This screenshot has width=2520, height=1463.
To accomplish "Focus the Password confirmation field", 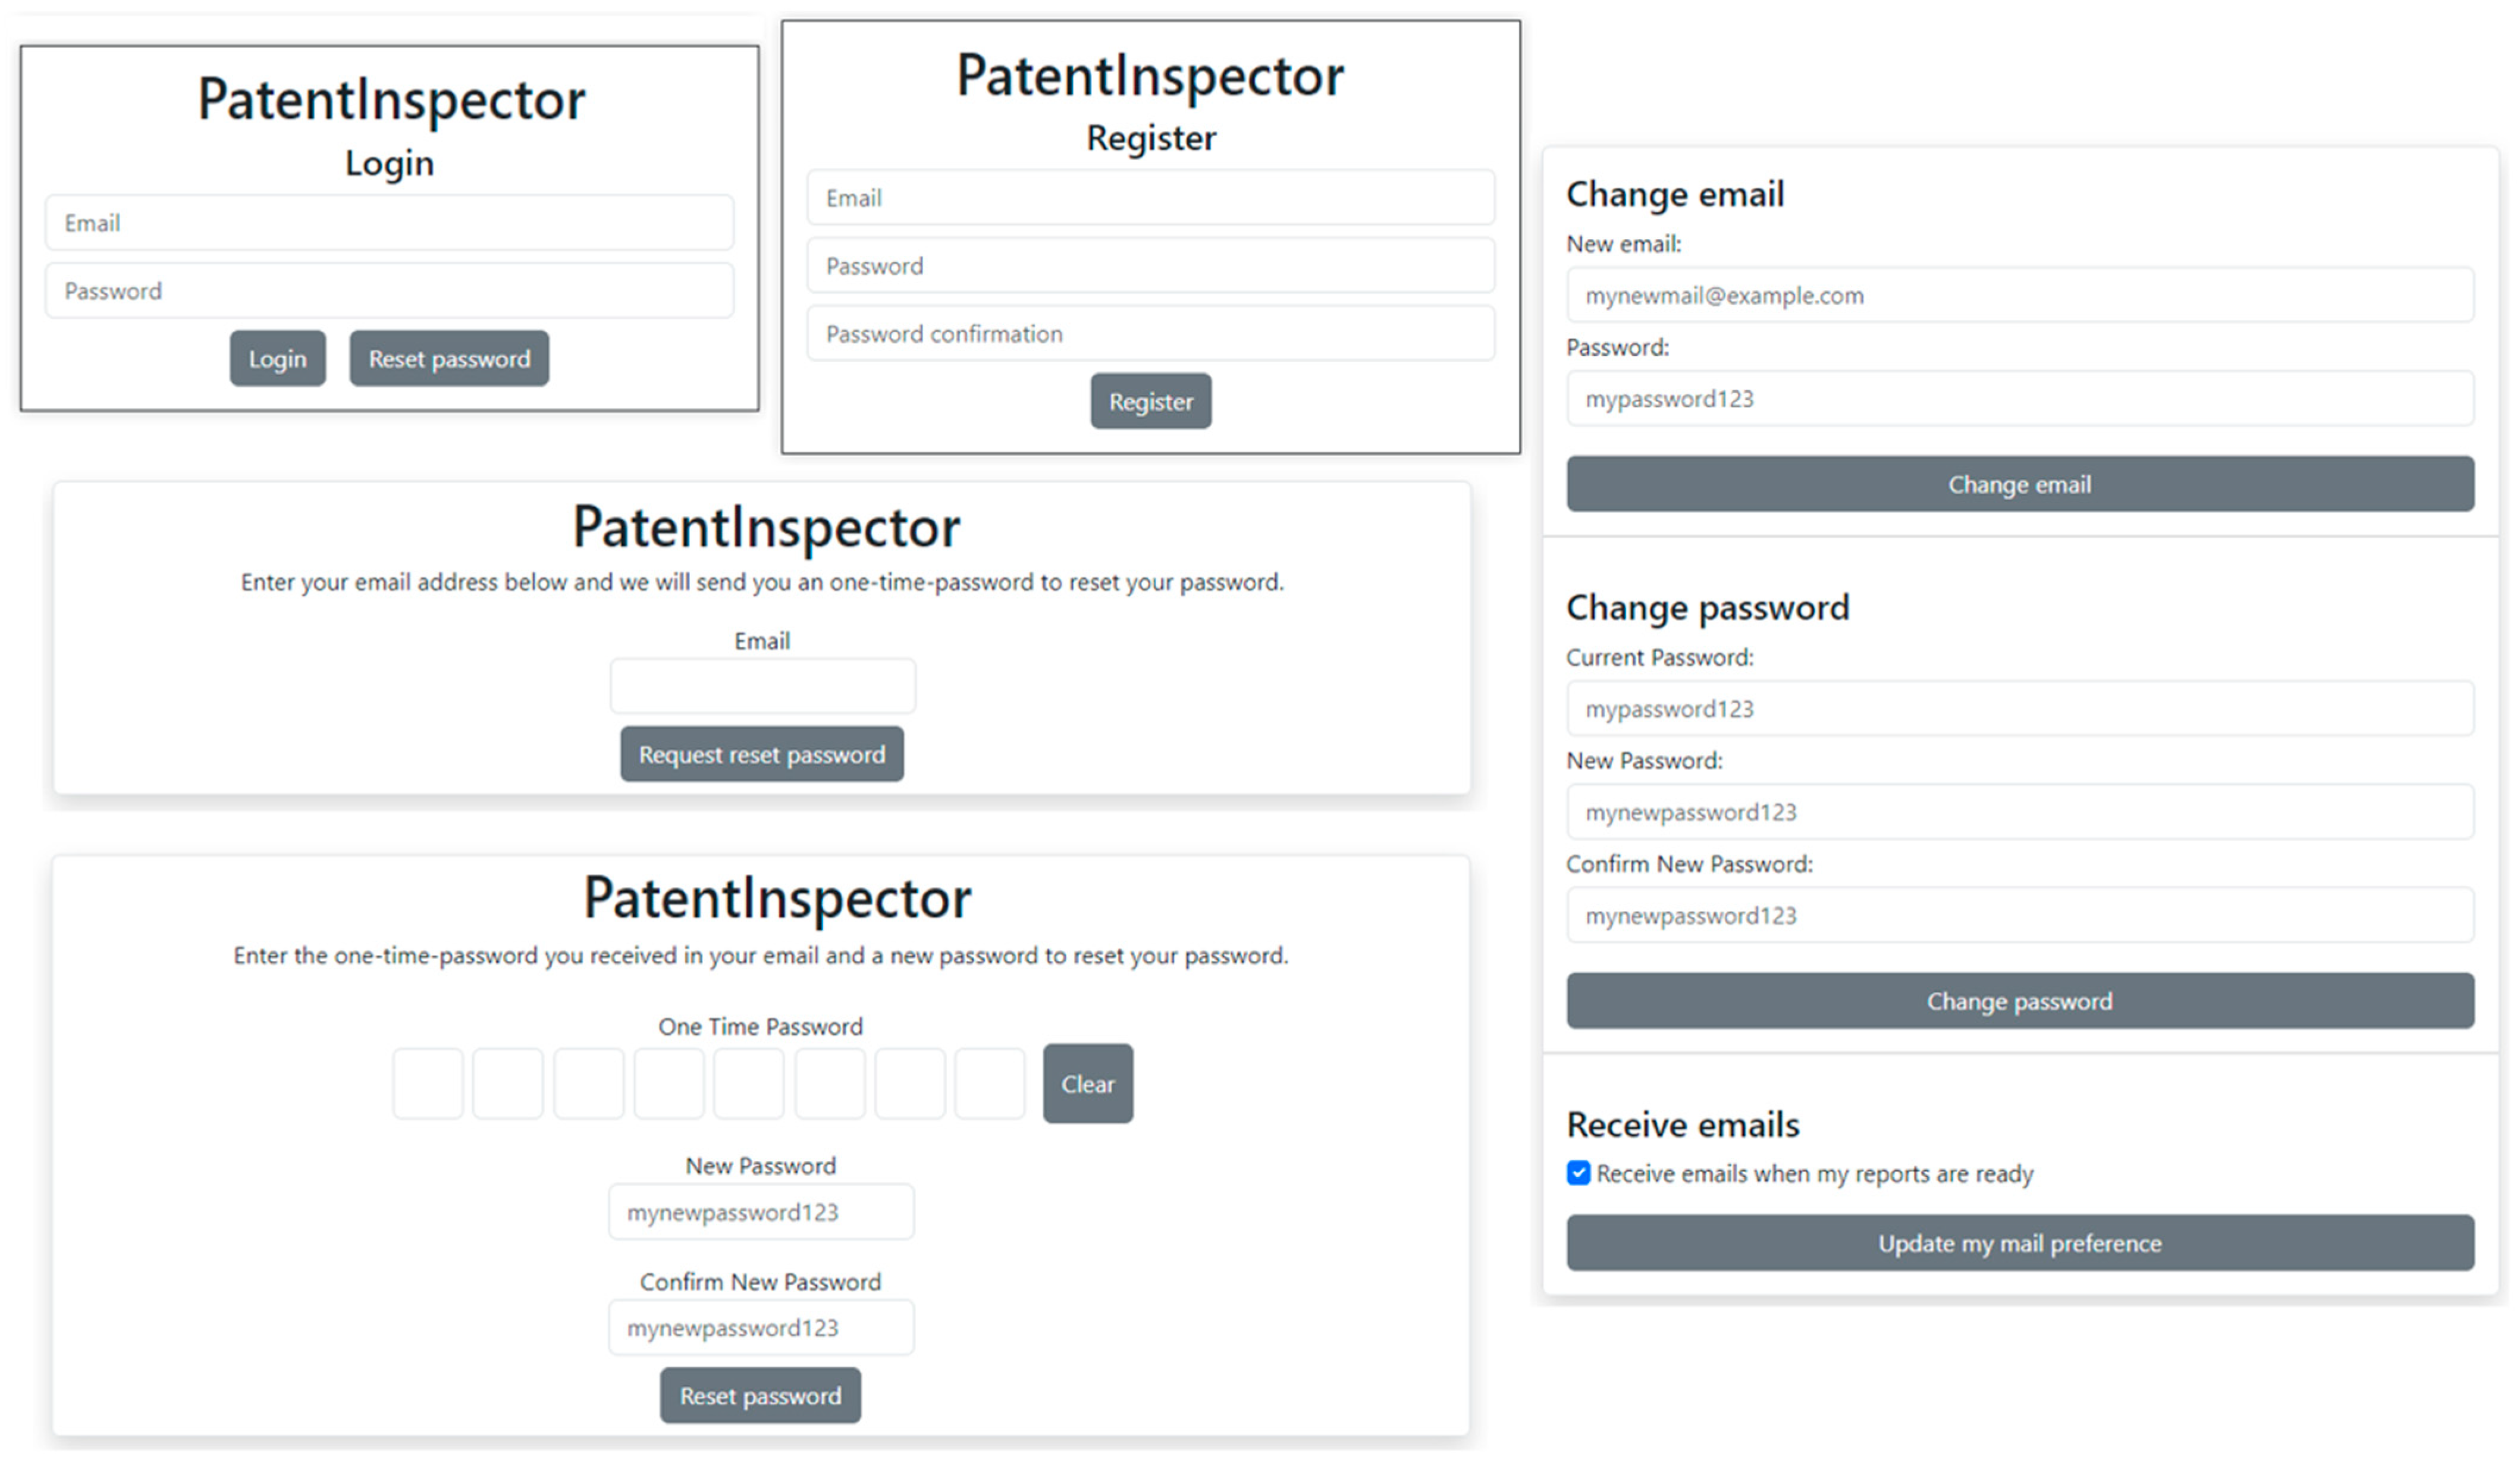I will click(x=1150, y=333).
